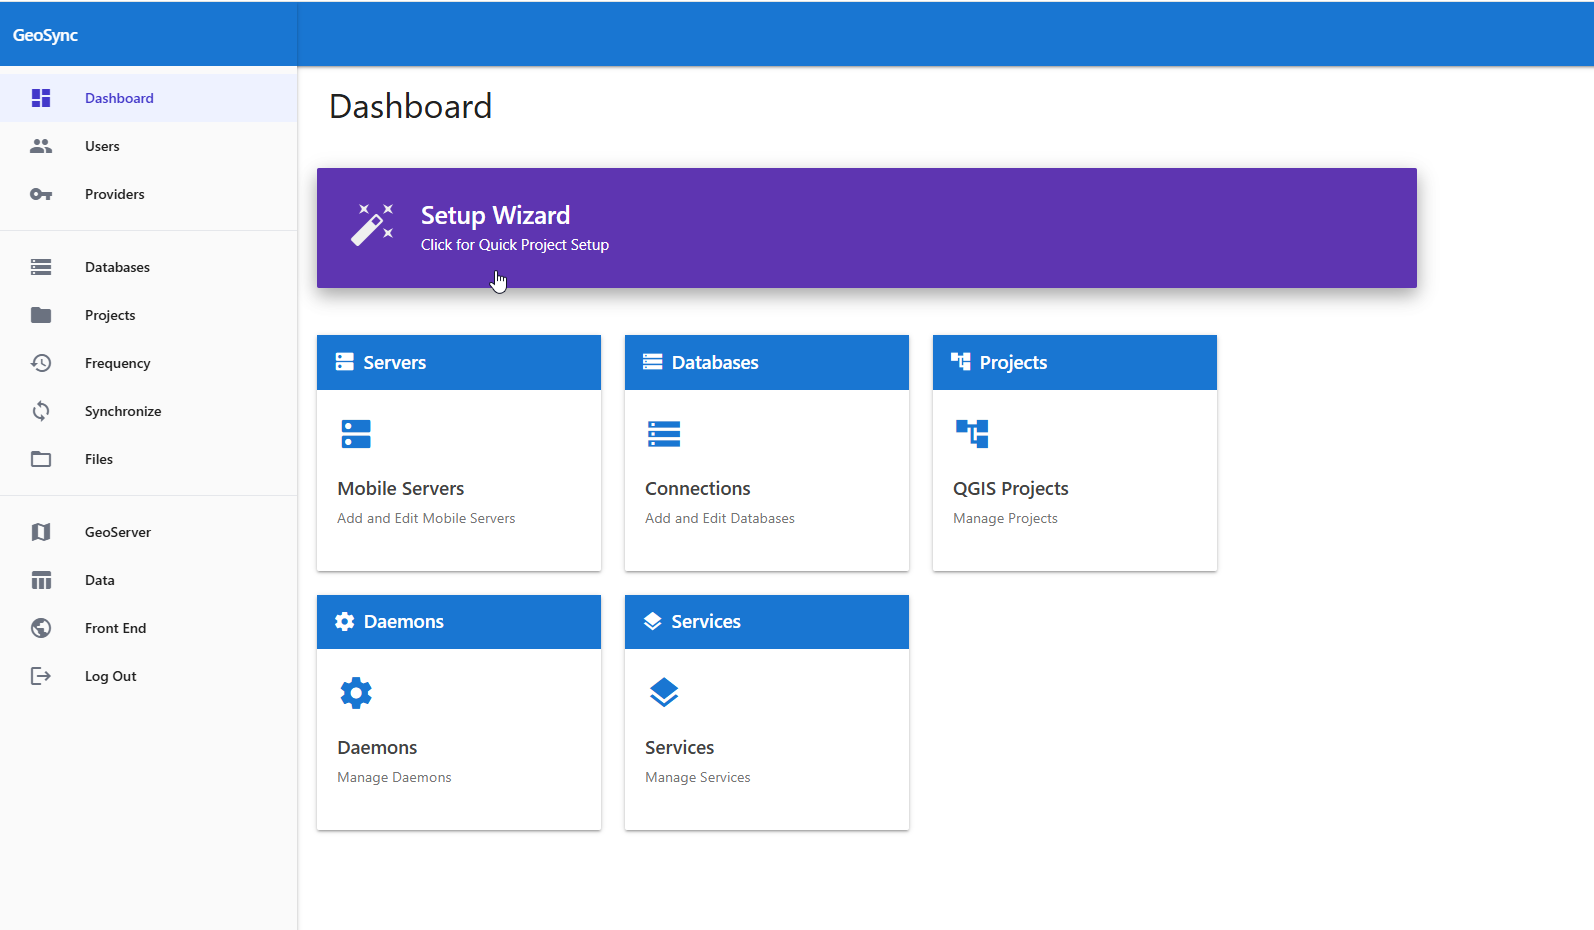Click the Databases storage icon in sidebar
The width and height of the screenshot is (1594, 930).
[x=41, y=267]
